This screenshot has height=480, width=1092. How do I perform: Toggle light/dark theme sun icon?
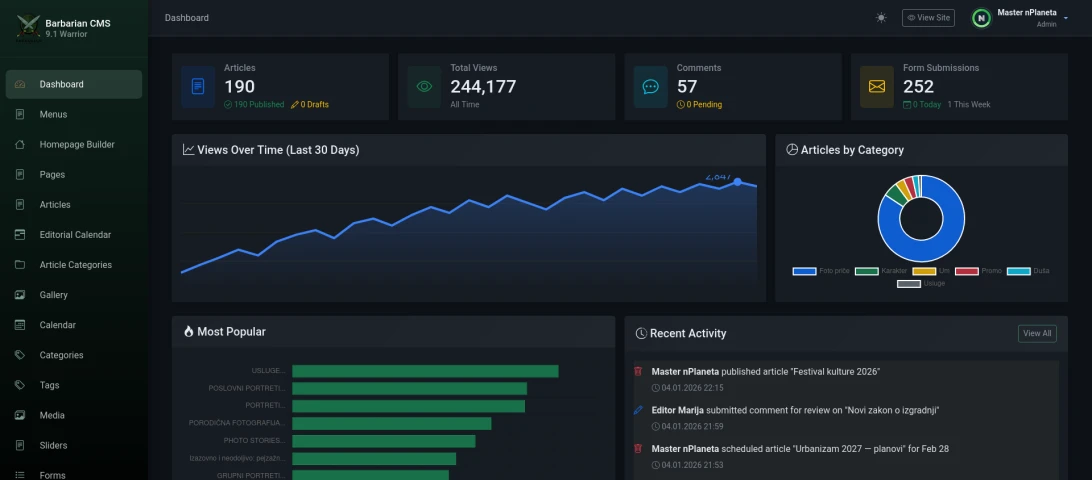(881, 18)
